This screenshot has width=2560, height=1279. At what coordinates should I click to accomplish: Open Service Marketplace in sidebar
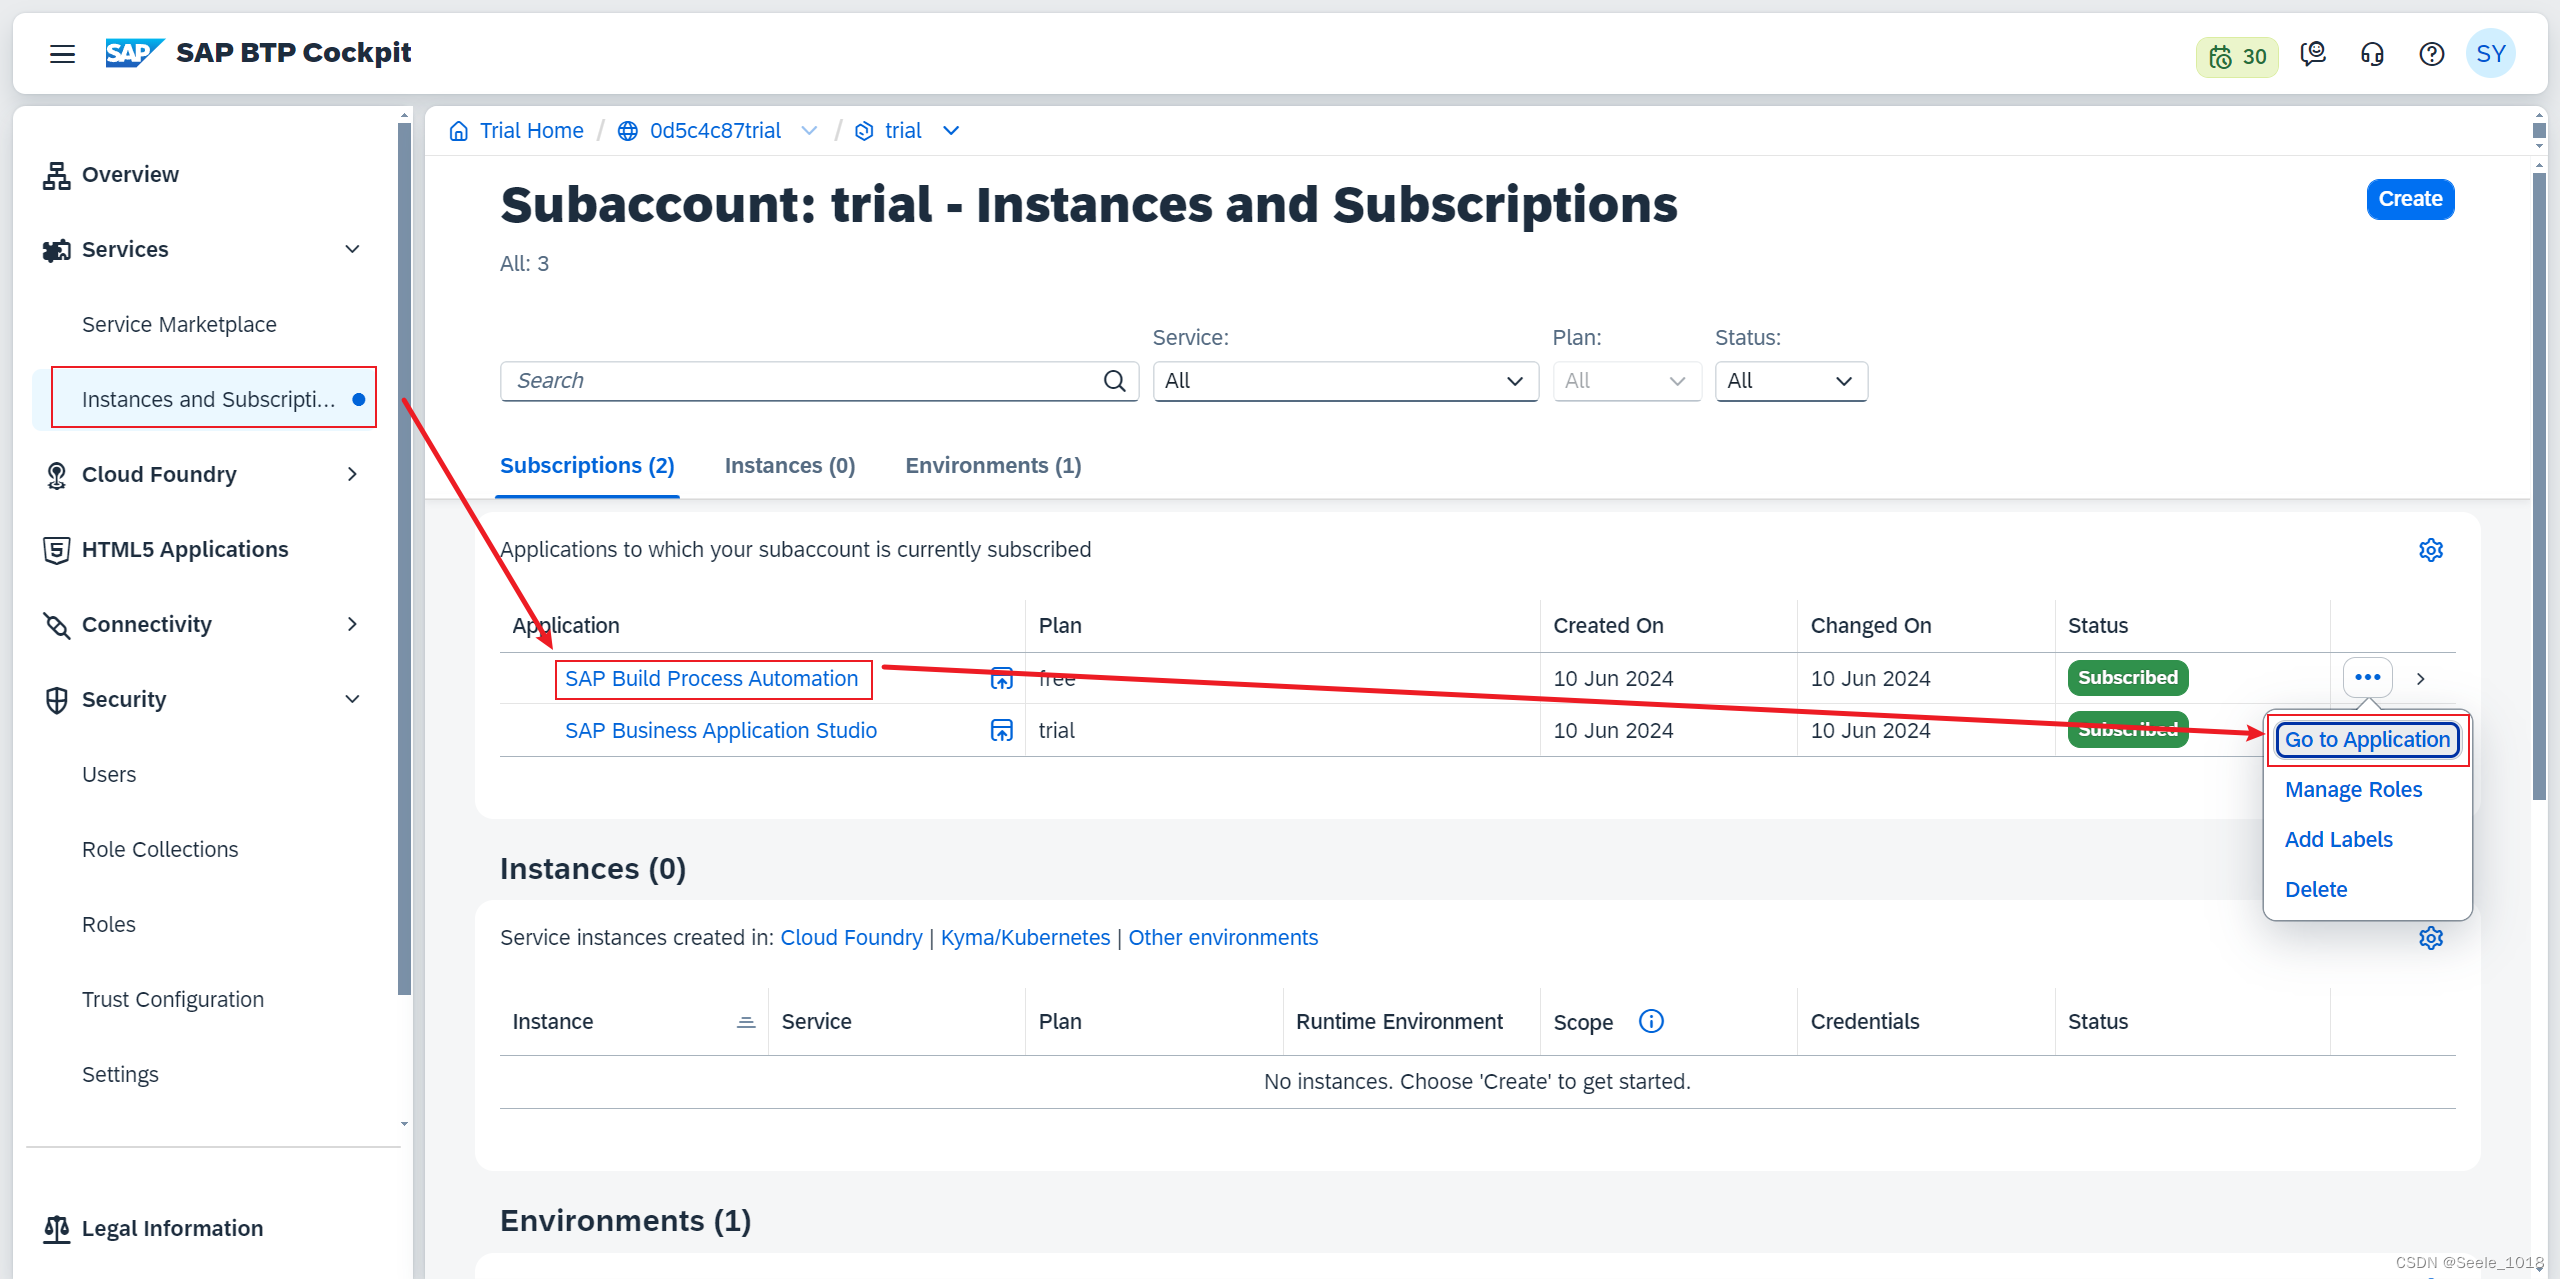tap(179, 324)
